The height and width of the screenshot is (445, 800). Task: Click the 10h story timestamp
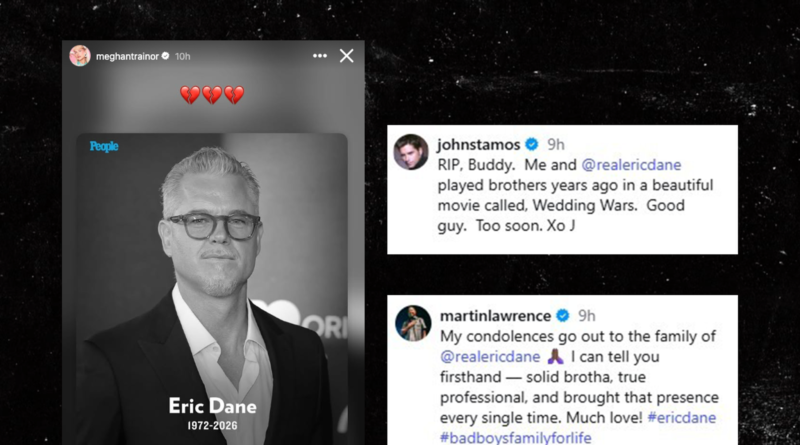pos(183,56)
